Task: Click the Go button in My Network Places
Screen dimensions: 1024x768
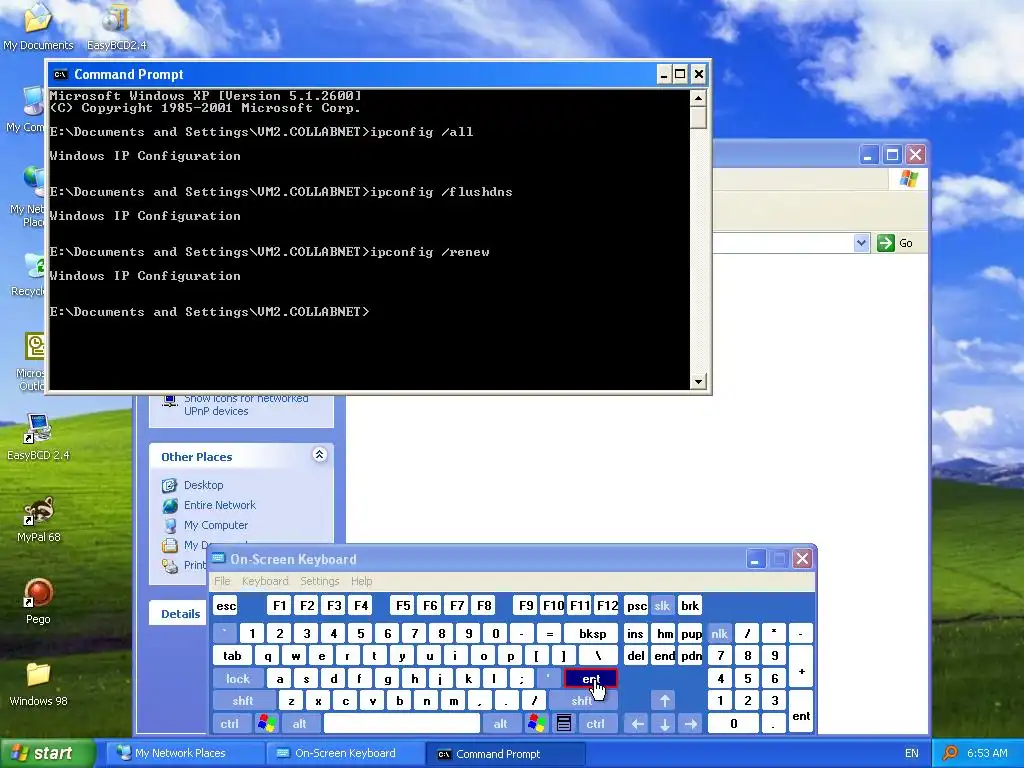Action: pyautogui.click(x=895, y=243)
